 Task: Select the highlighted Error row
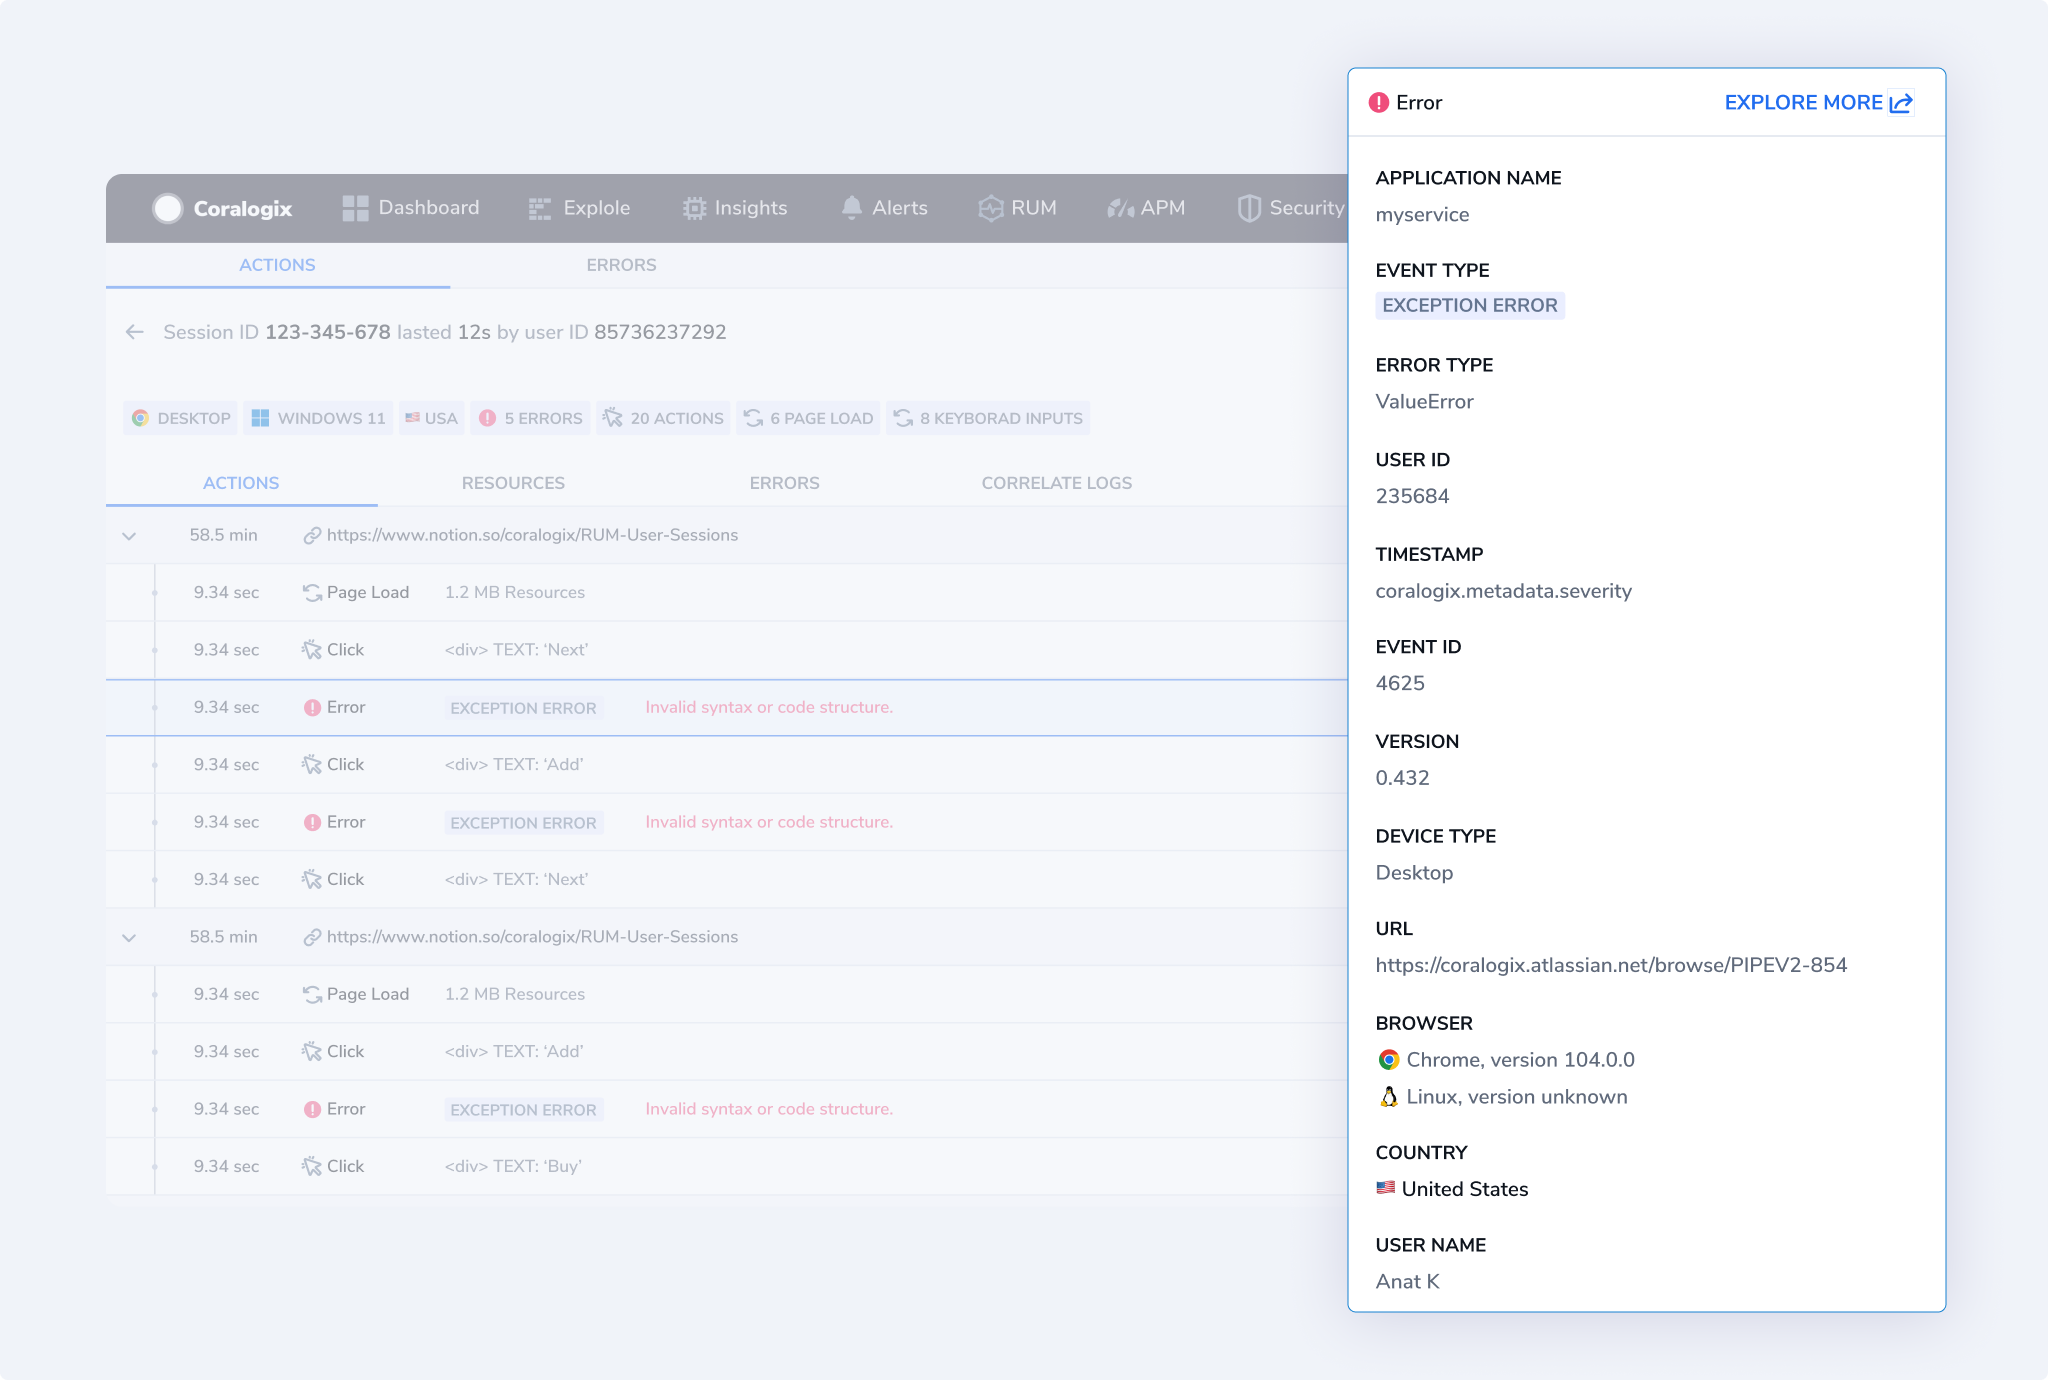[727, 708]
